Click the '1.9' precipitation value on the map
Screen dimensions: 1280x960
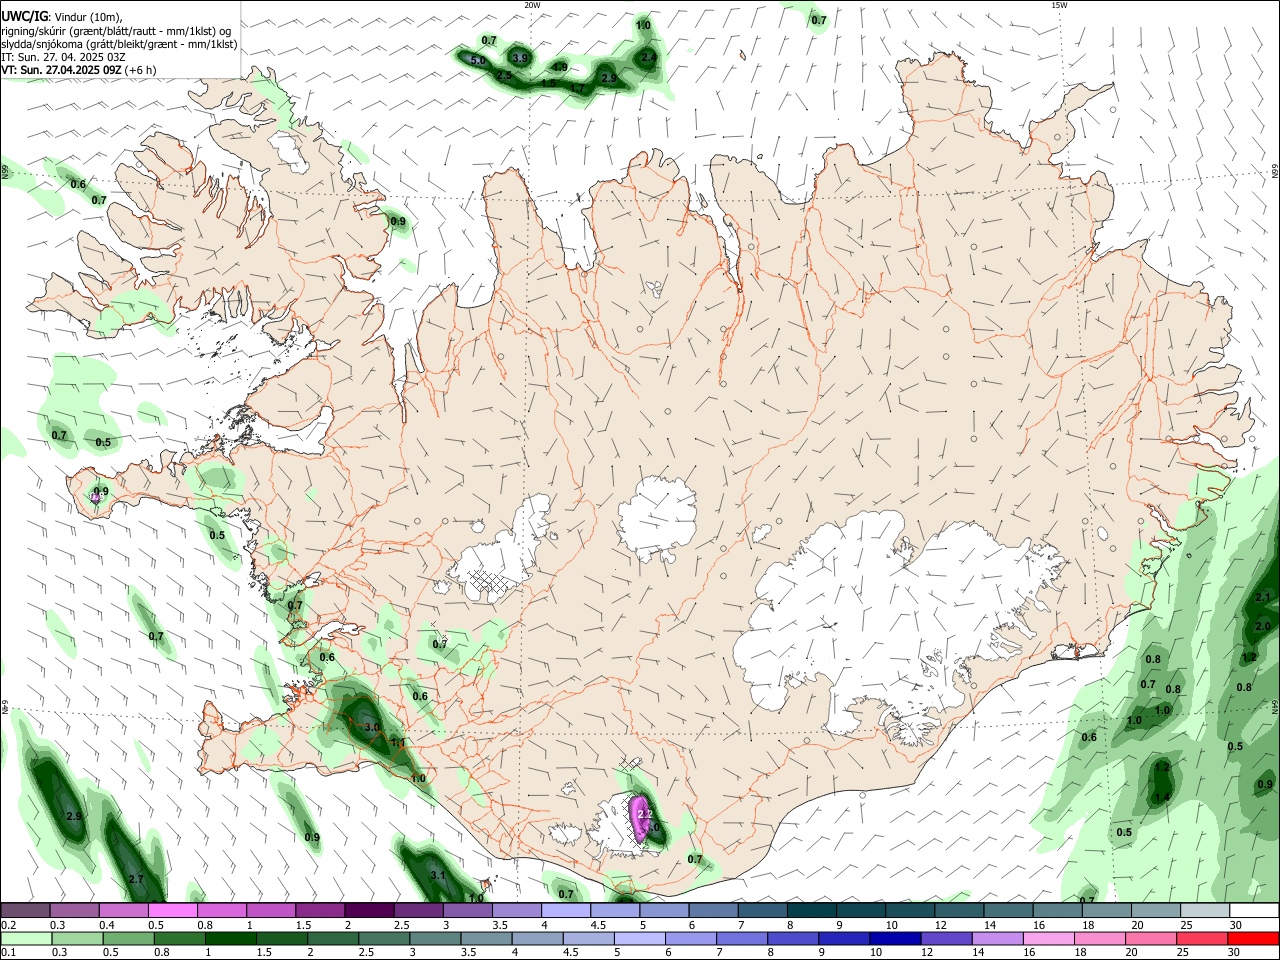(561, 67)
